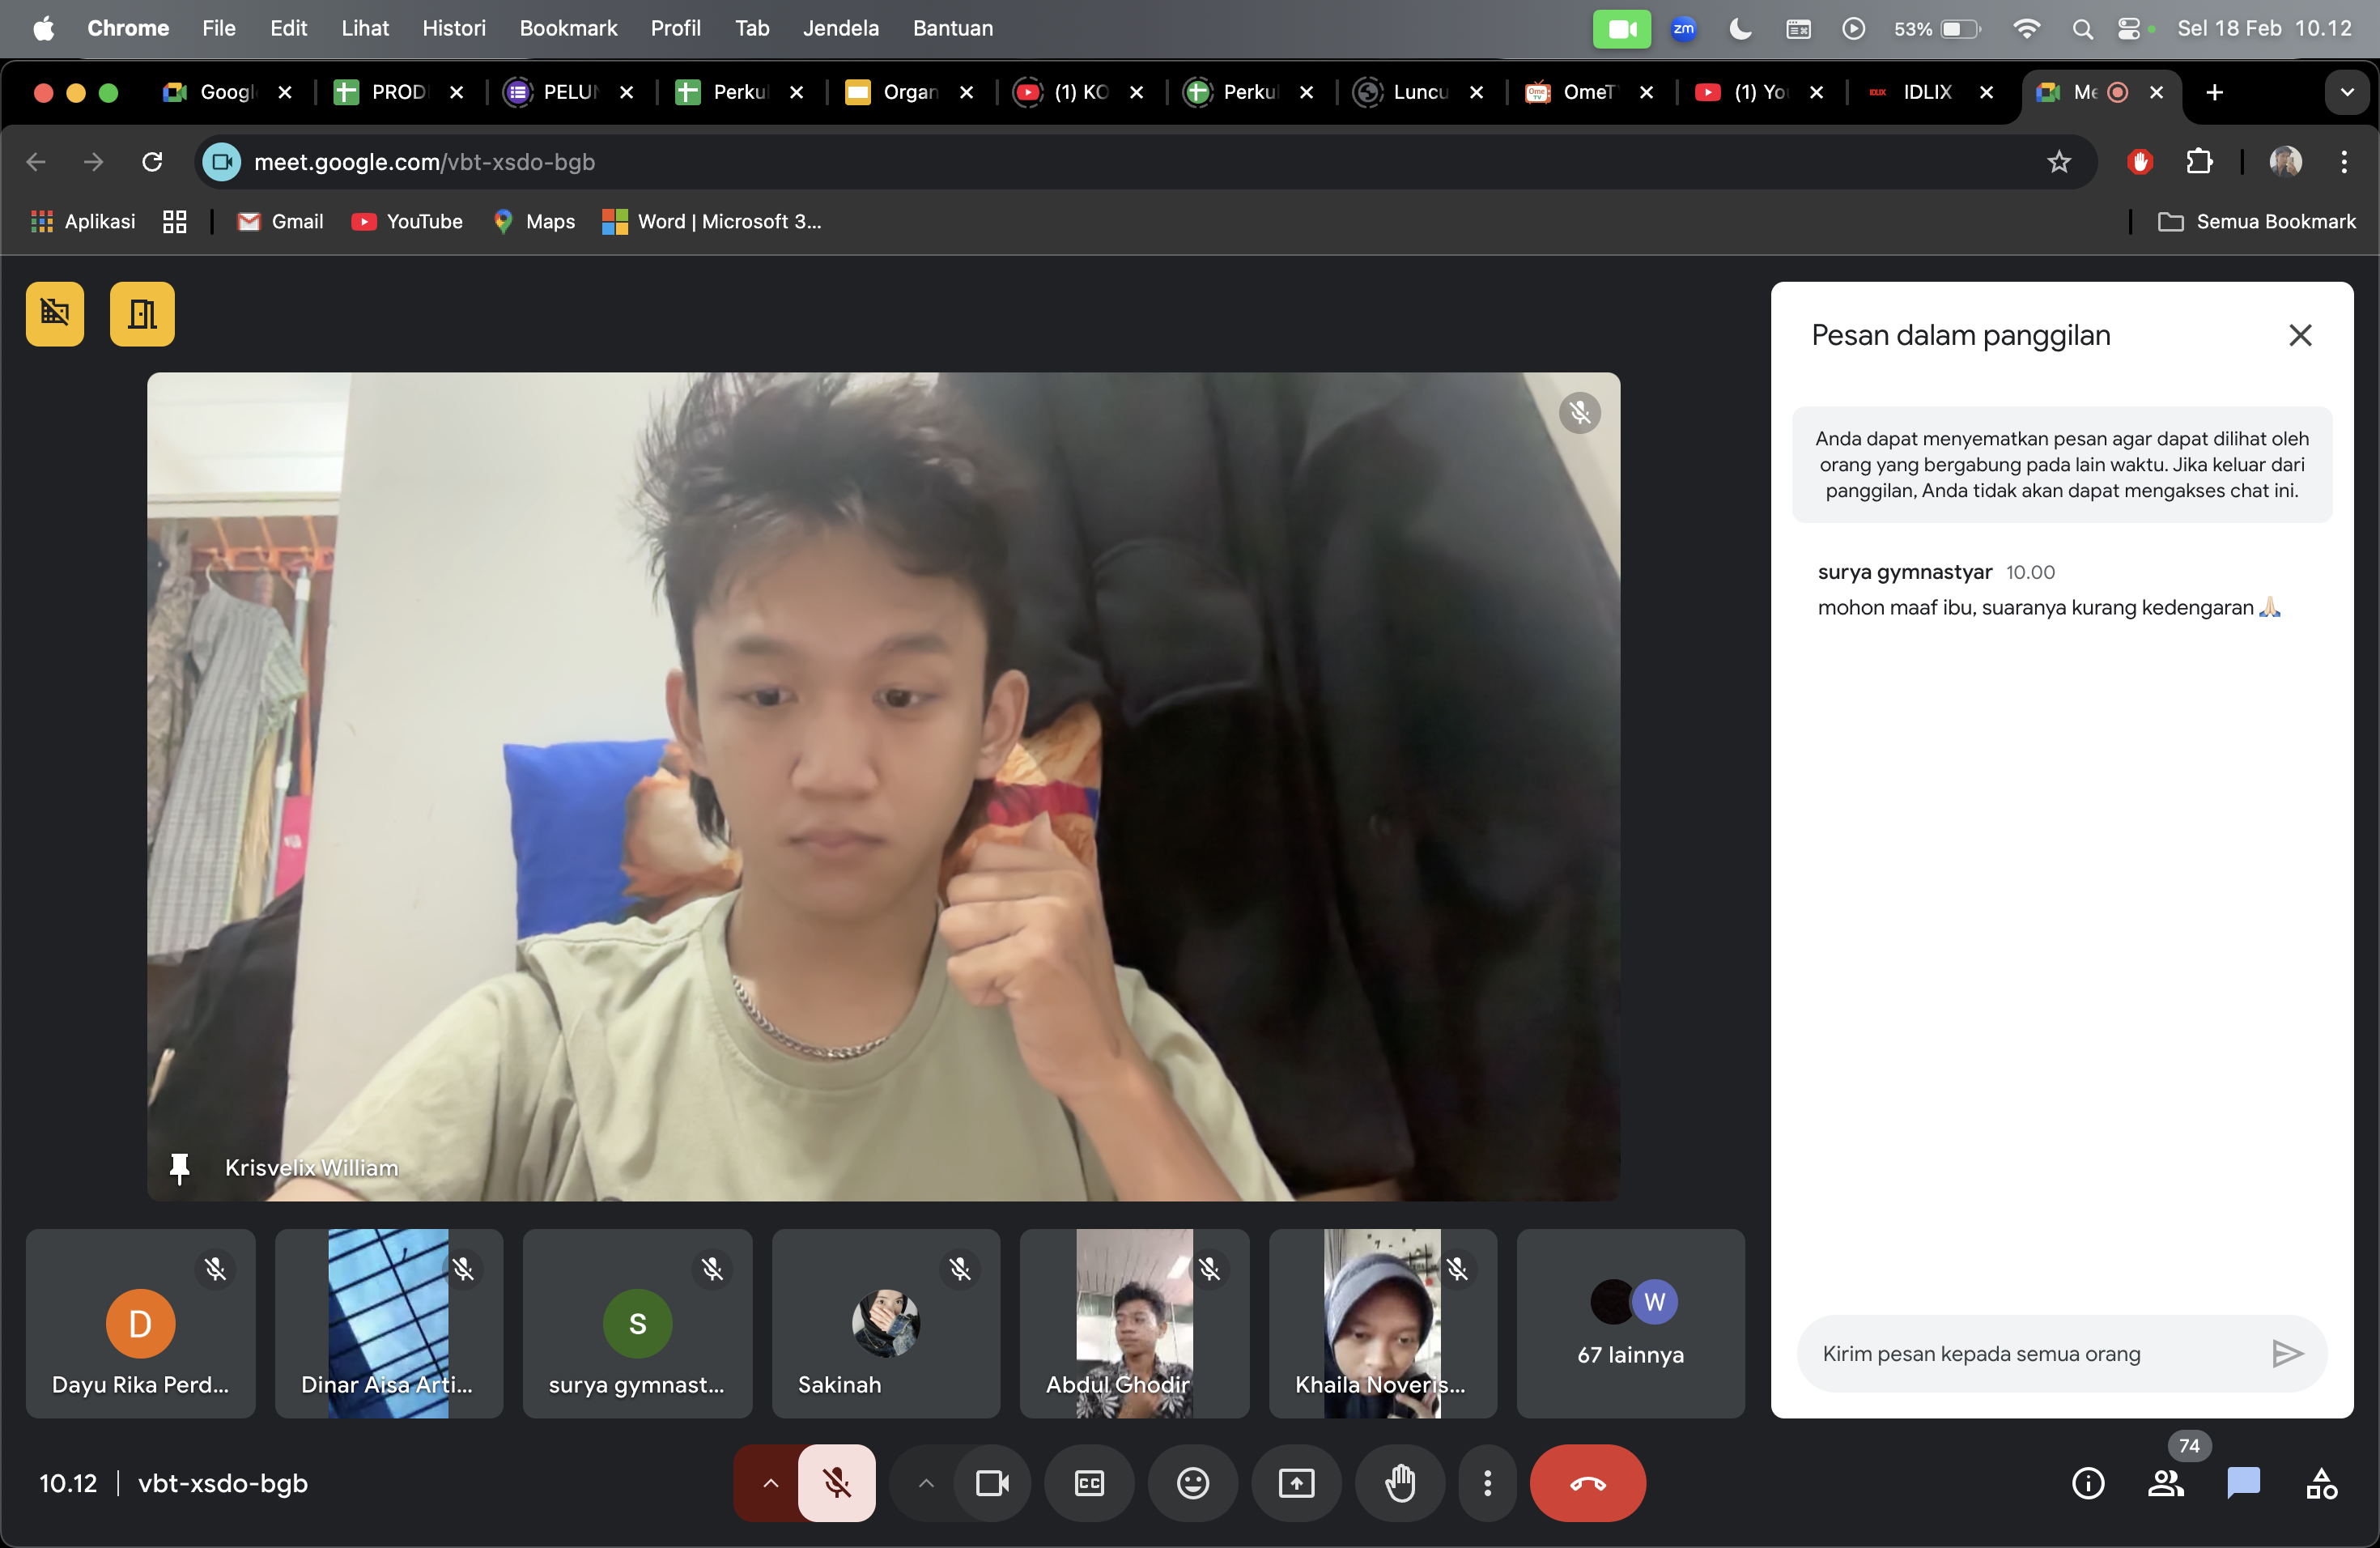Turn on closed captions
Viewport: 2380px width, 1548px height.
(x=1089, y=1483)
